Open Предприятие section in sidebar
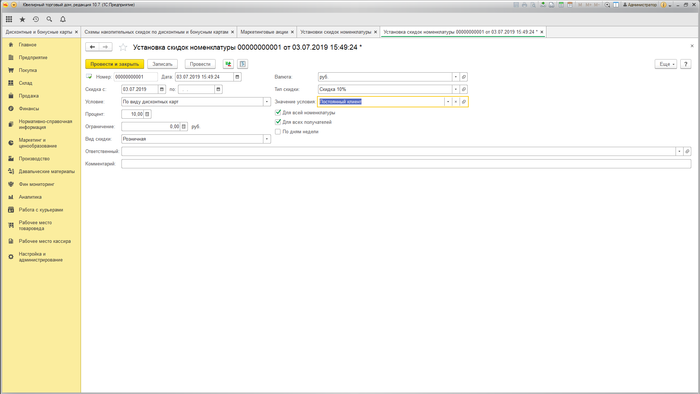 click(33, 58)
